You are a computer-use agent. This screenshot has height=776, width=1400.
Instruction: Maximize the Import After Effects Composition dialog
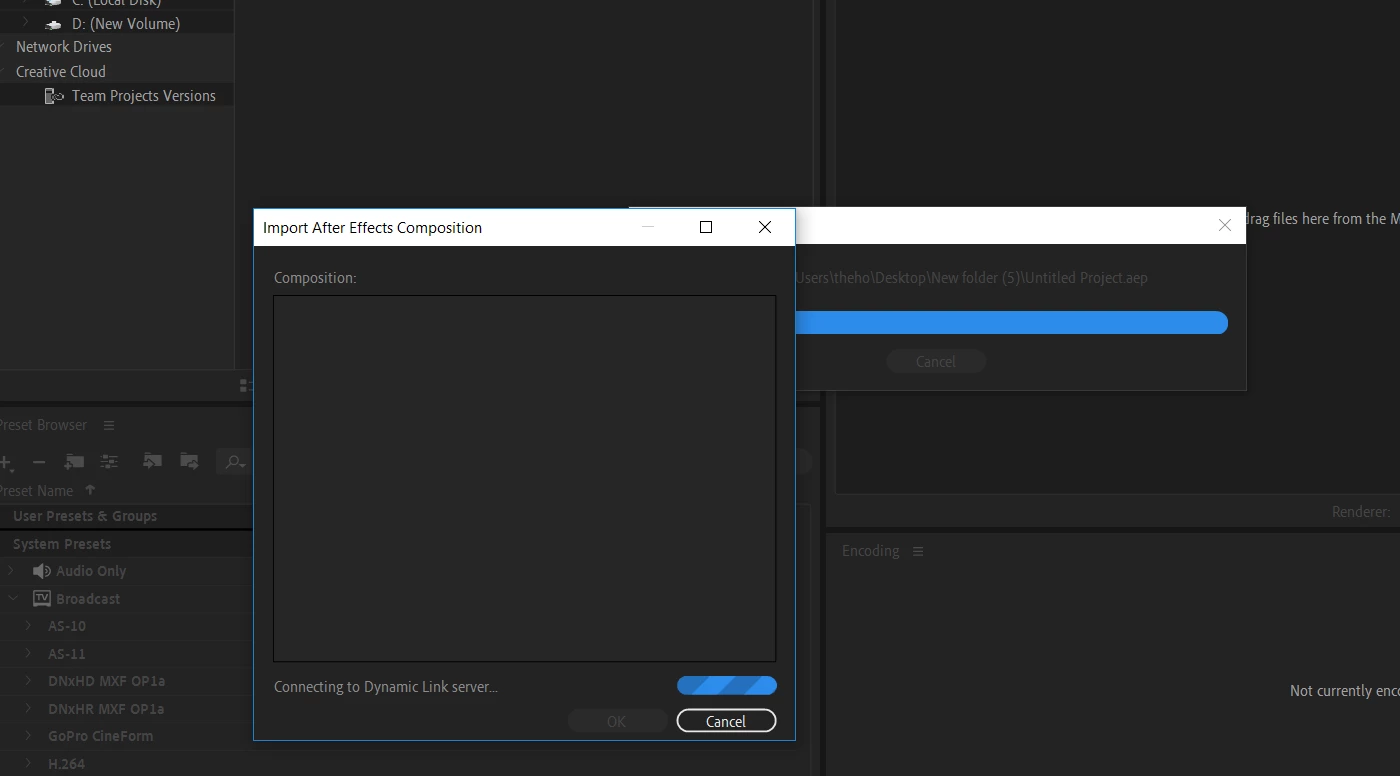point(706,227)
